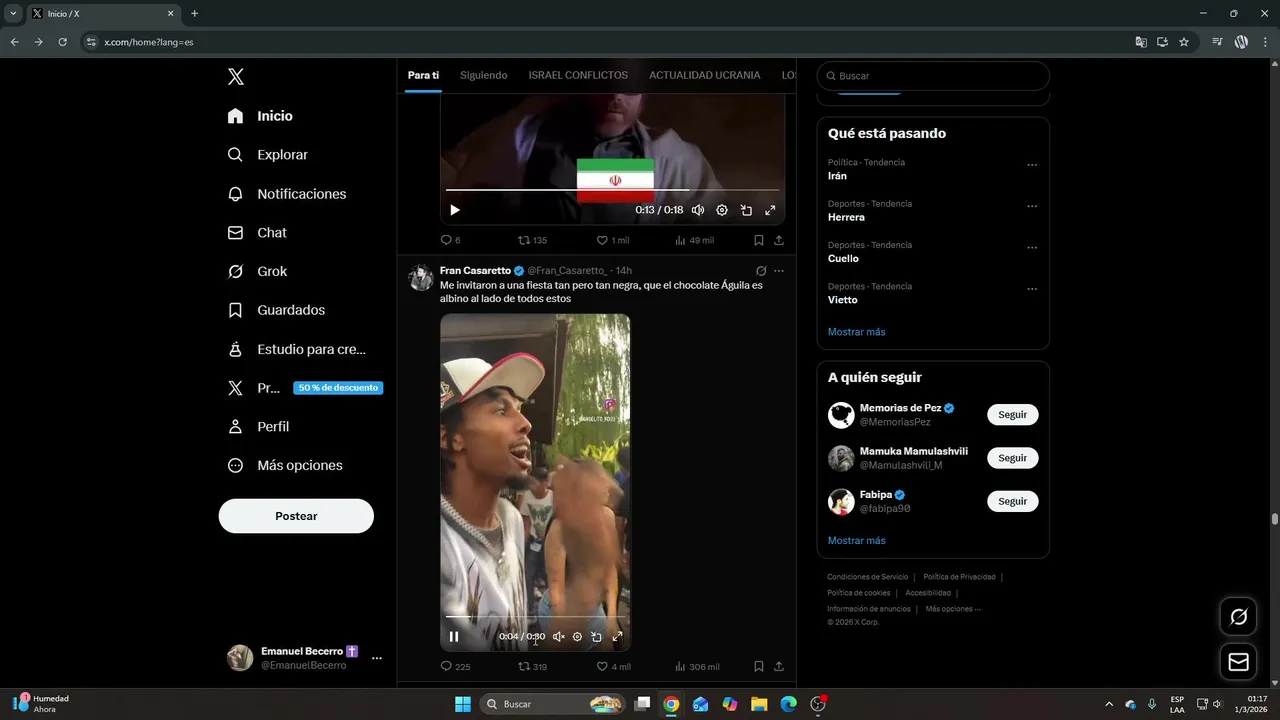Open Guardados bookmarks in sidebar
Screen dimensions: 1280x720
coord(276,310)
